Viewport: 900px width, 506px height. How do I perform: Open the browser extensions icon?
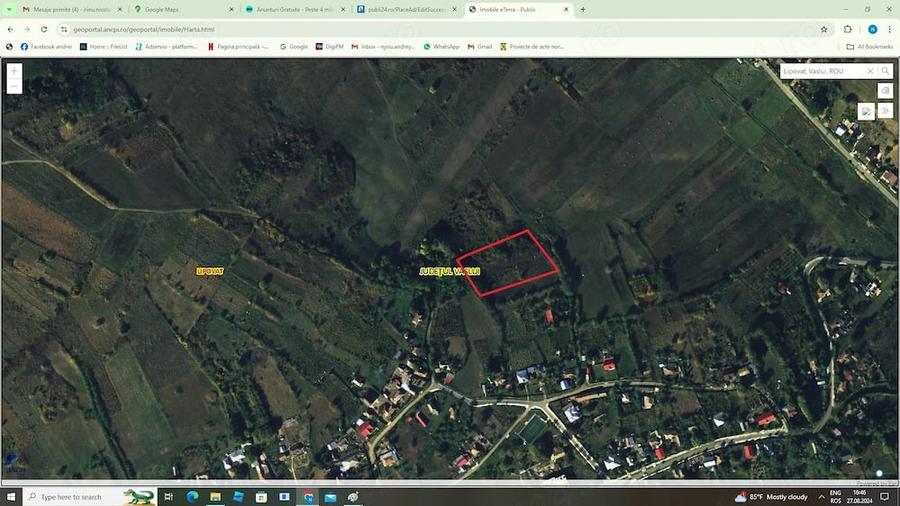coord(848,29)
